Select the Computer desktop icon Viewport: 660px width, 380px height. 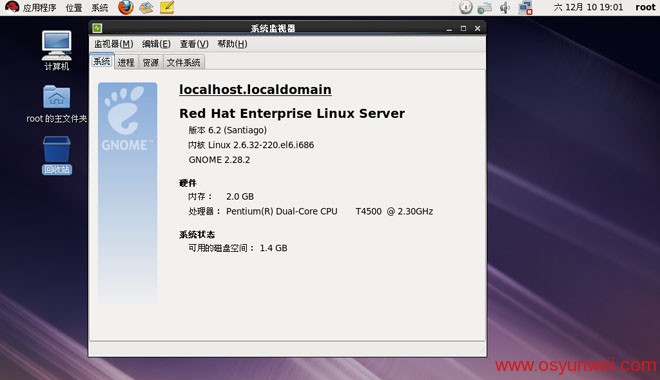(x=57, y=50)
